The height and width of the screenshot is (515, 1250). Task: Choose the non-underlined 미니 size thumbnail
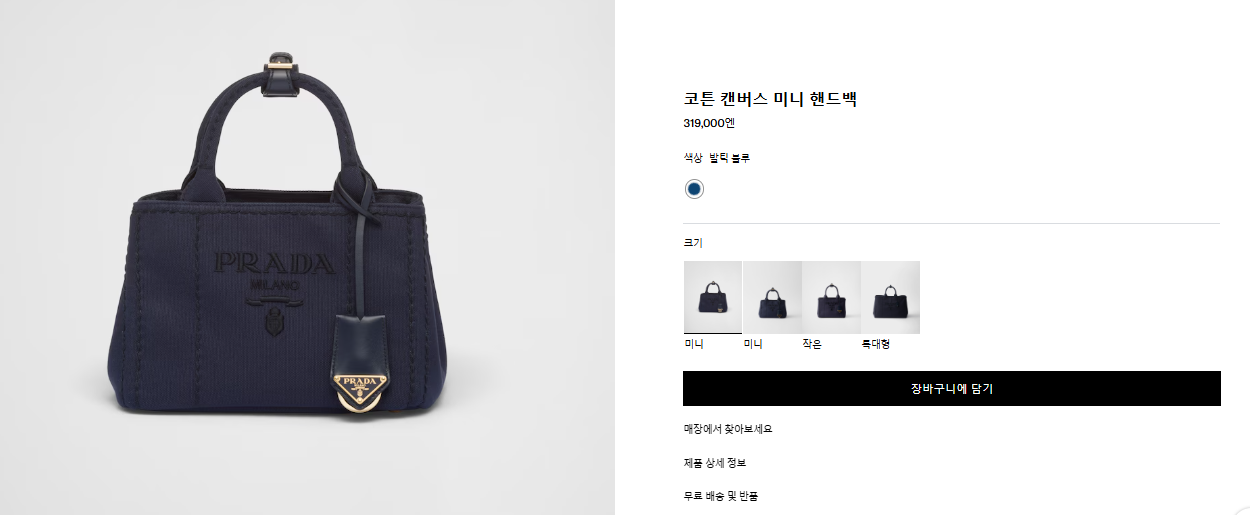tap(772, 297)
